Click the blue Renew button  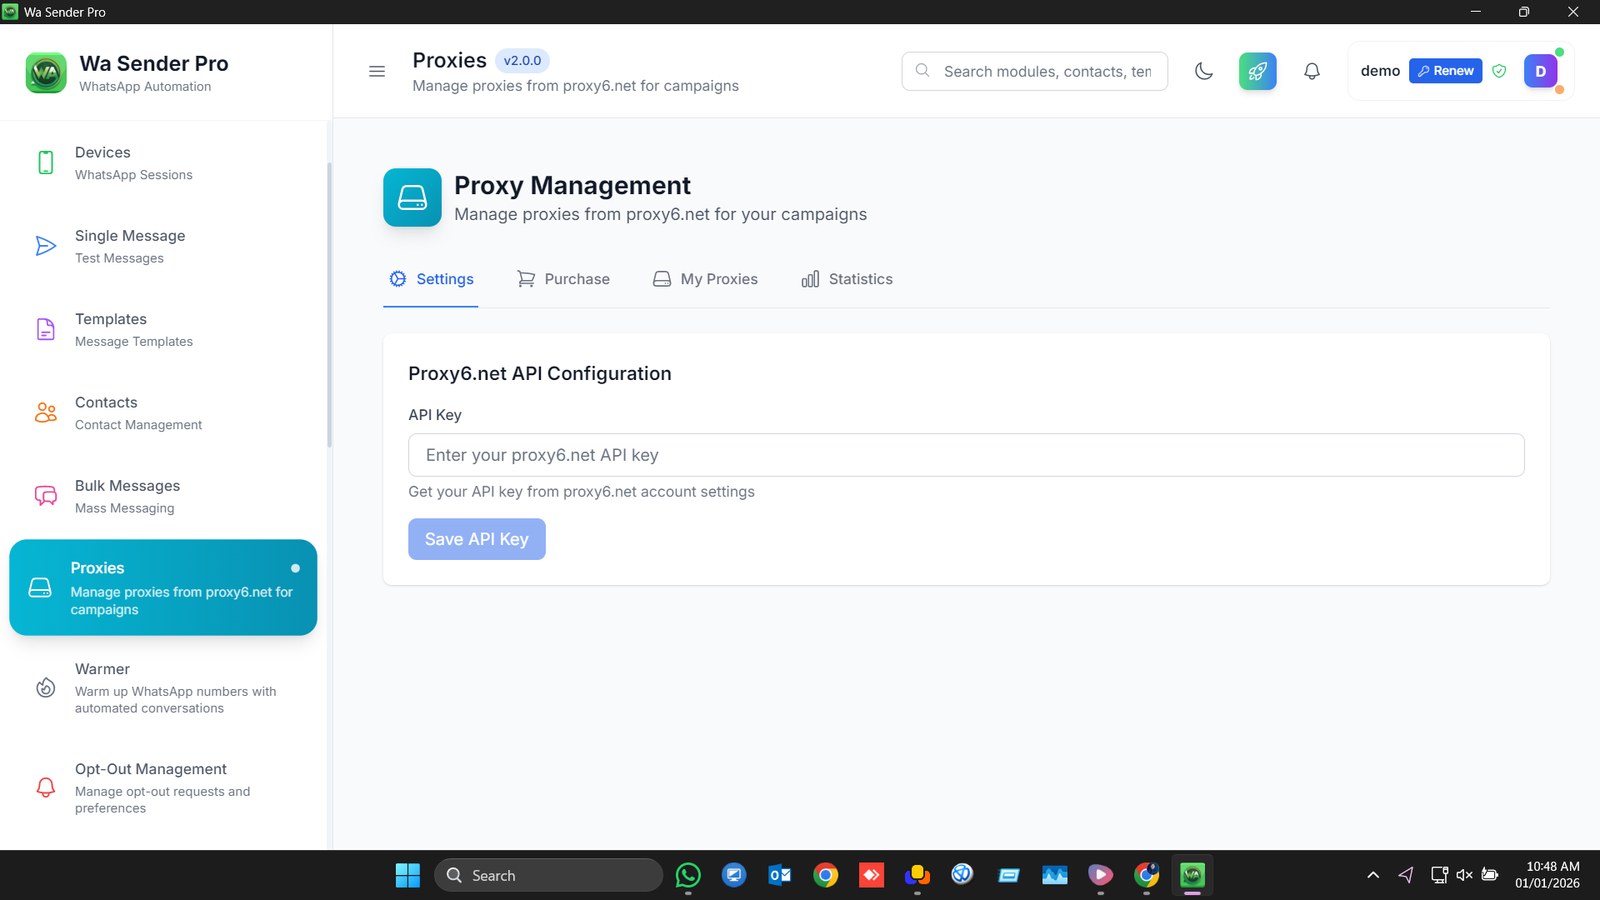tap(1444, 70)
